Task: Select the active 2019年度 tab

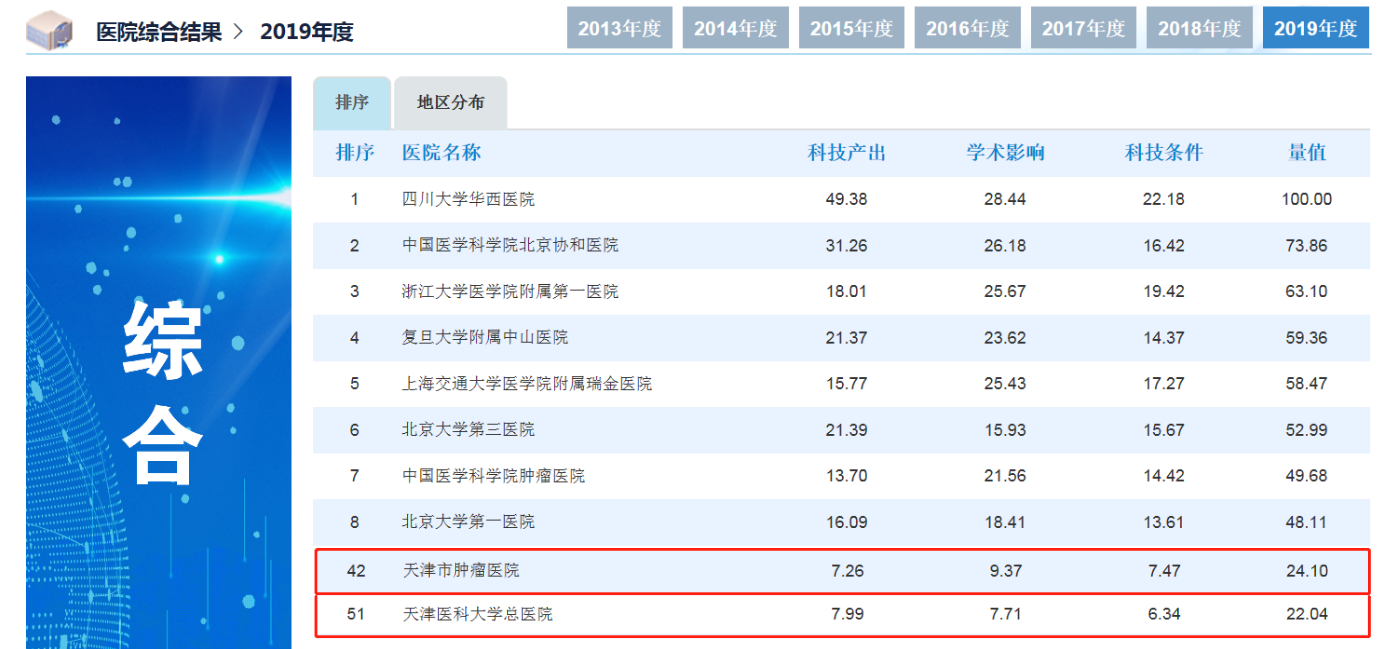Action: [1316, 28]
